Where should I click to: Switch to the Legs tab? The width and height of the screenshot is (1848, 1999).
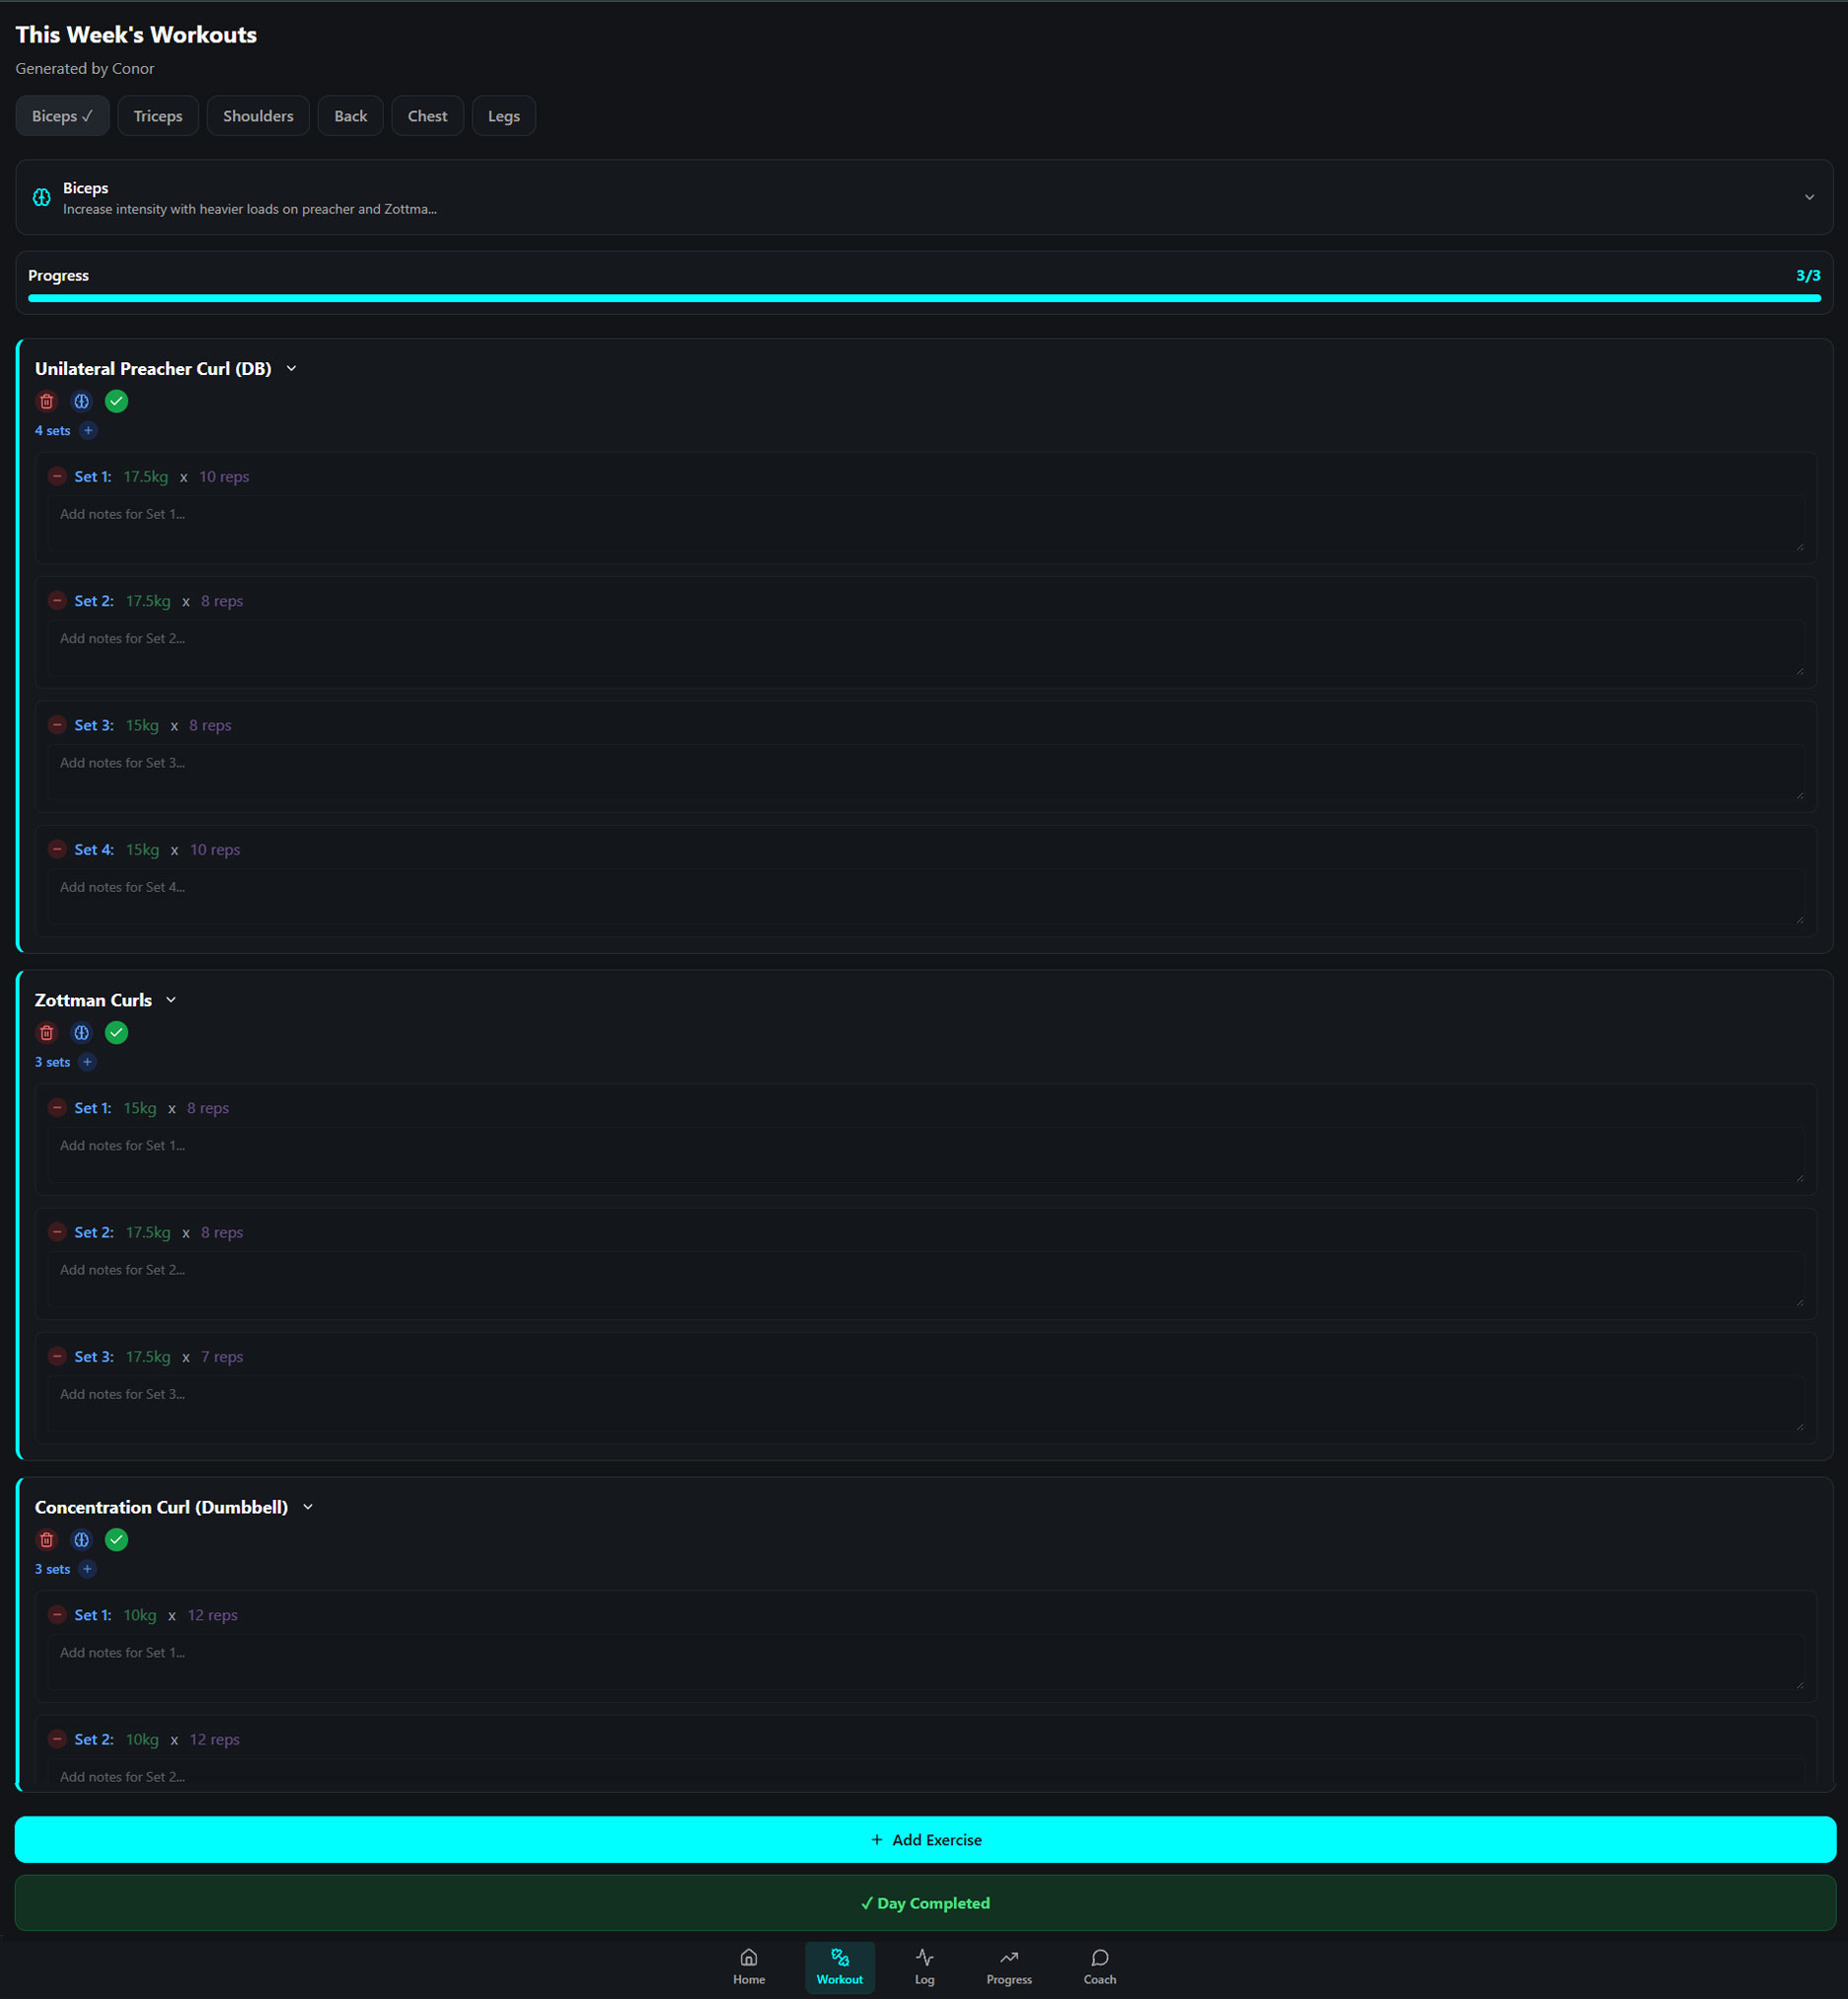point(503,116)
